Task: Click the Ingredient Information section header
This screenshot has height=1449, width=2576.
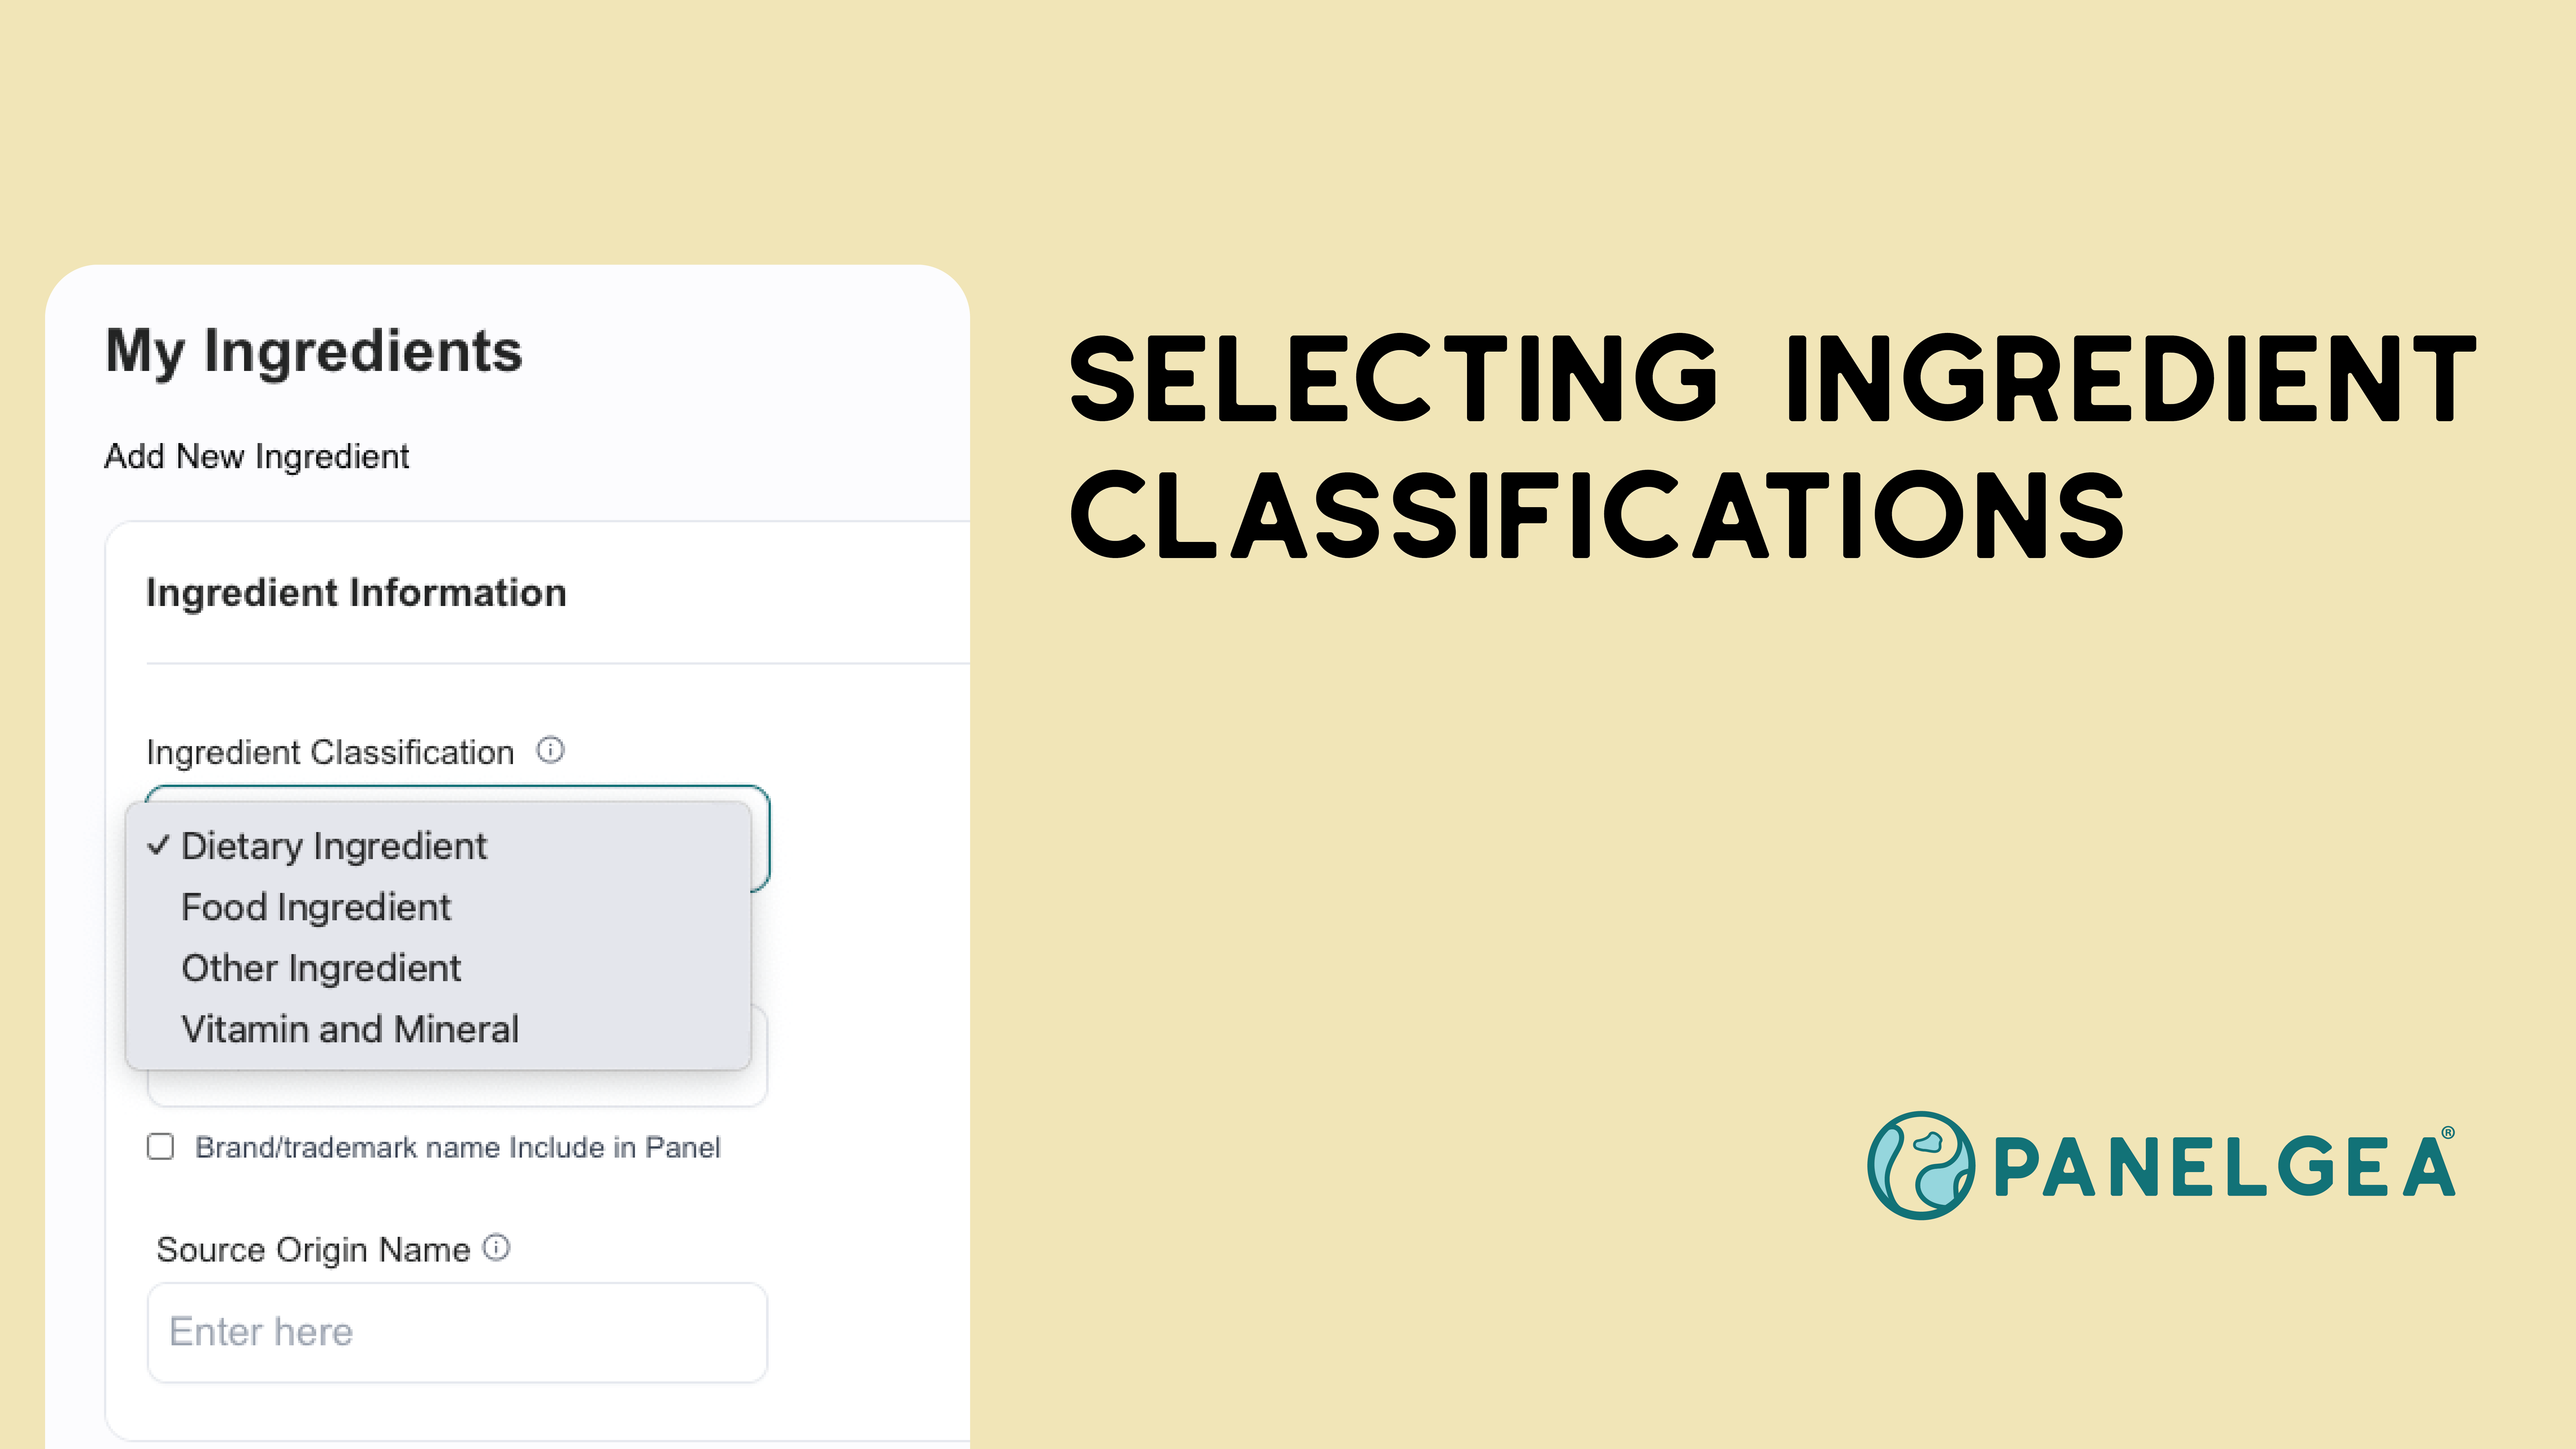Action: [x=356, y=593]
